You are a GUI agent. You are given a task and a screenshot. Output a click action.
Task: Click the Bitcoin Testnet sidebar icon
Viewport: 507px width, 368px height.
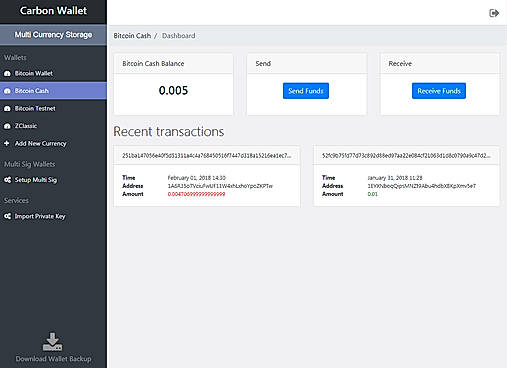pyautogui.click(x=7, y=108)
